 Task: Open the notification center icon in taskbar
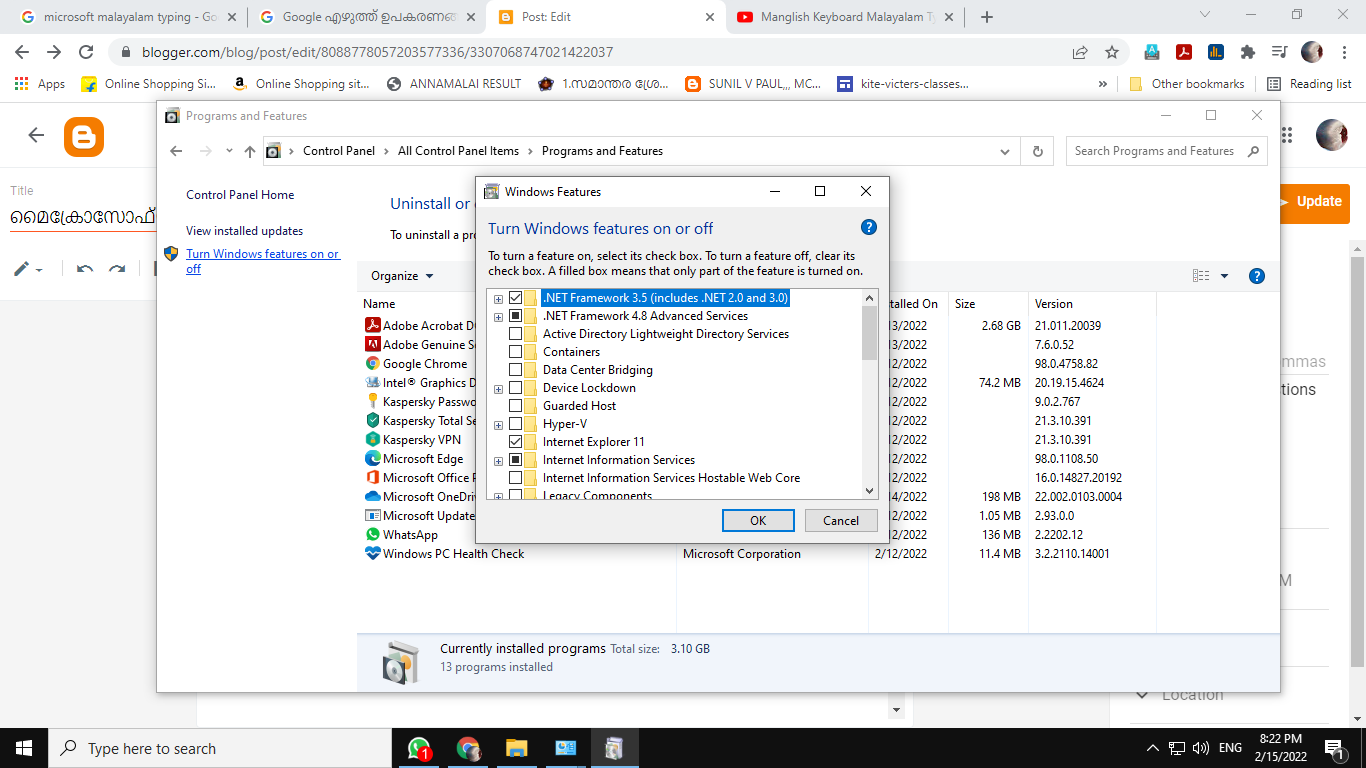point(1334,748)
